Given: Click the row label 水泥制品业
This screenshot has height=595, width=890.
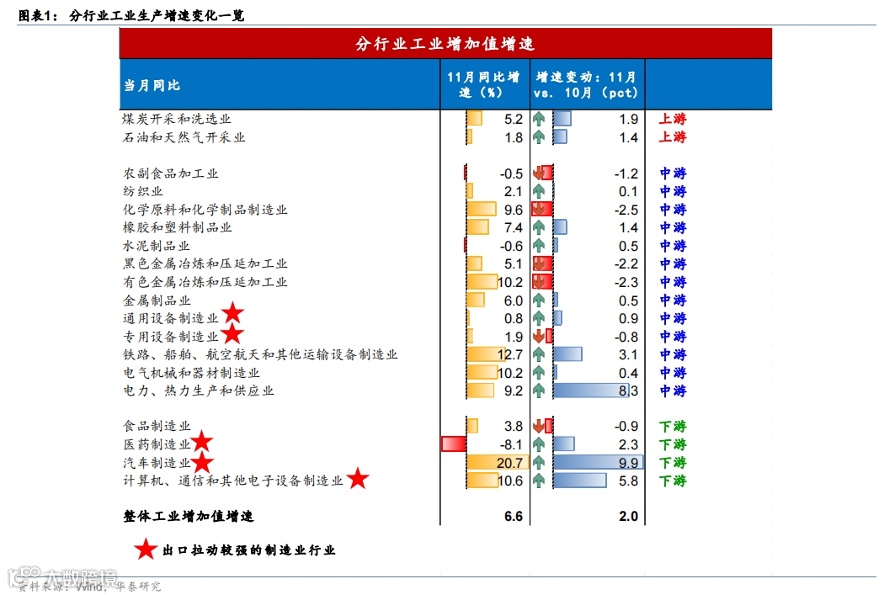Looking at the screenshot, I should click(x=157, y=246).
